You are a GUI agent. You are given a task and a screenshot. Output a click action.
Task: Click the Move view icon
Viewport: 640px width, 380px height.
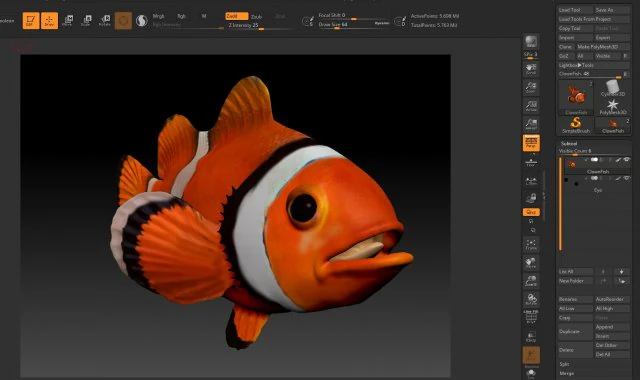tap(531, 263)
